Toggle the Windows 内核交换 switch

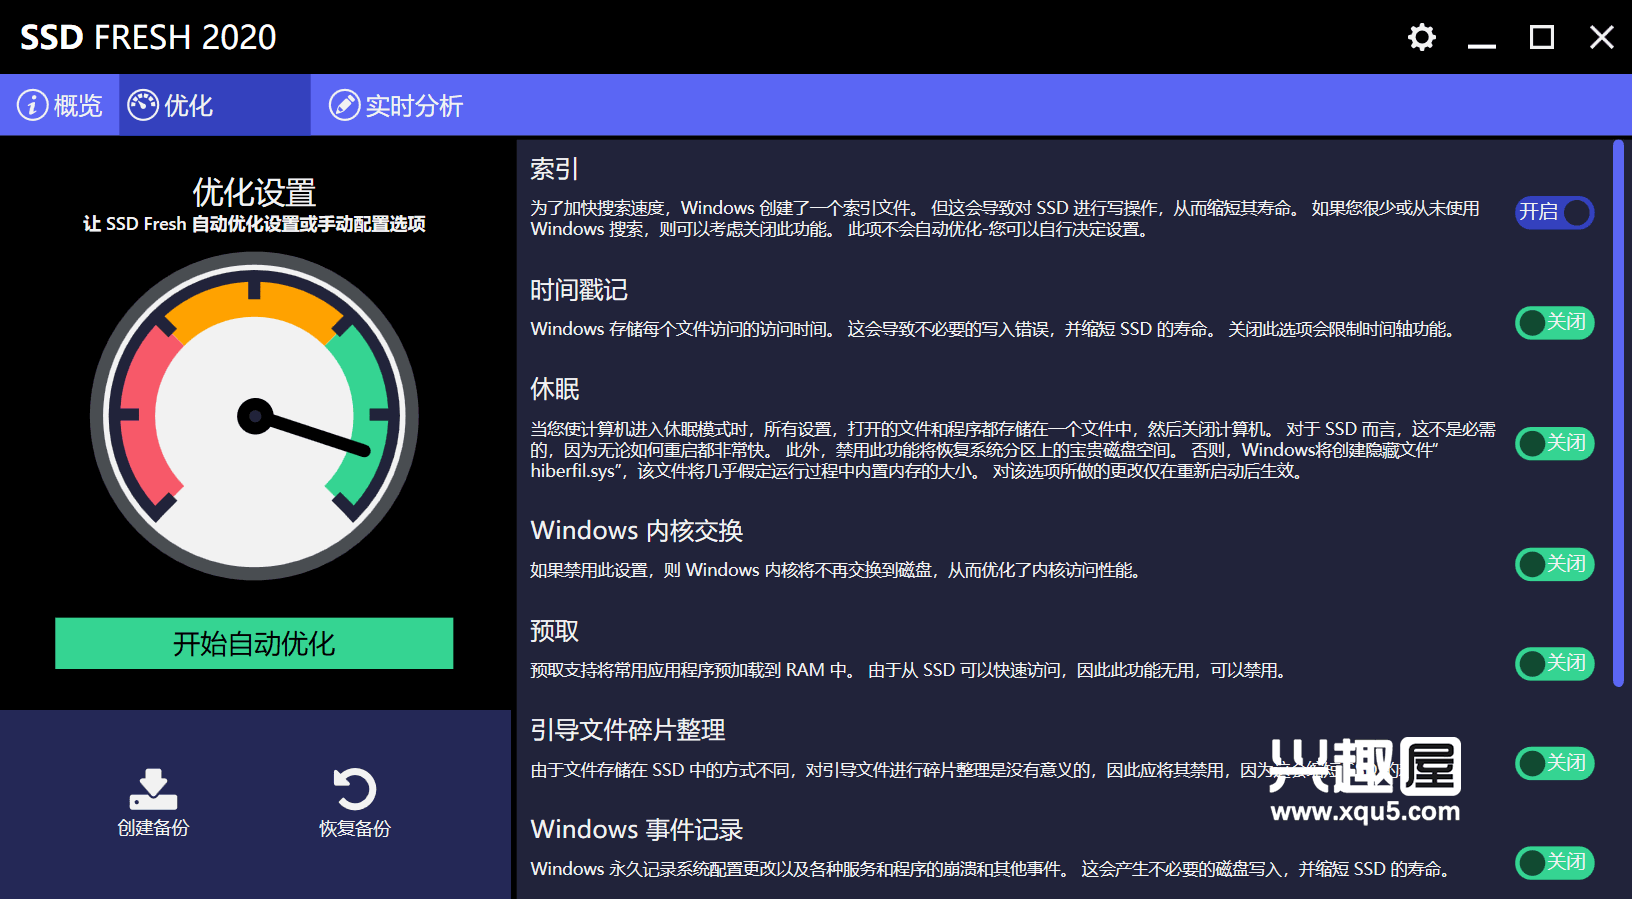click(1555, 564)
